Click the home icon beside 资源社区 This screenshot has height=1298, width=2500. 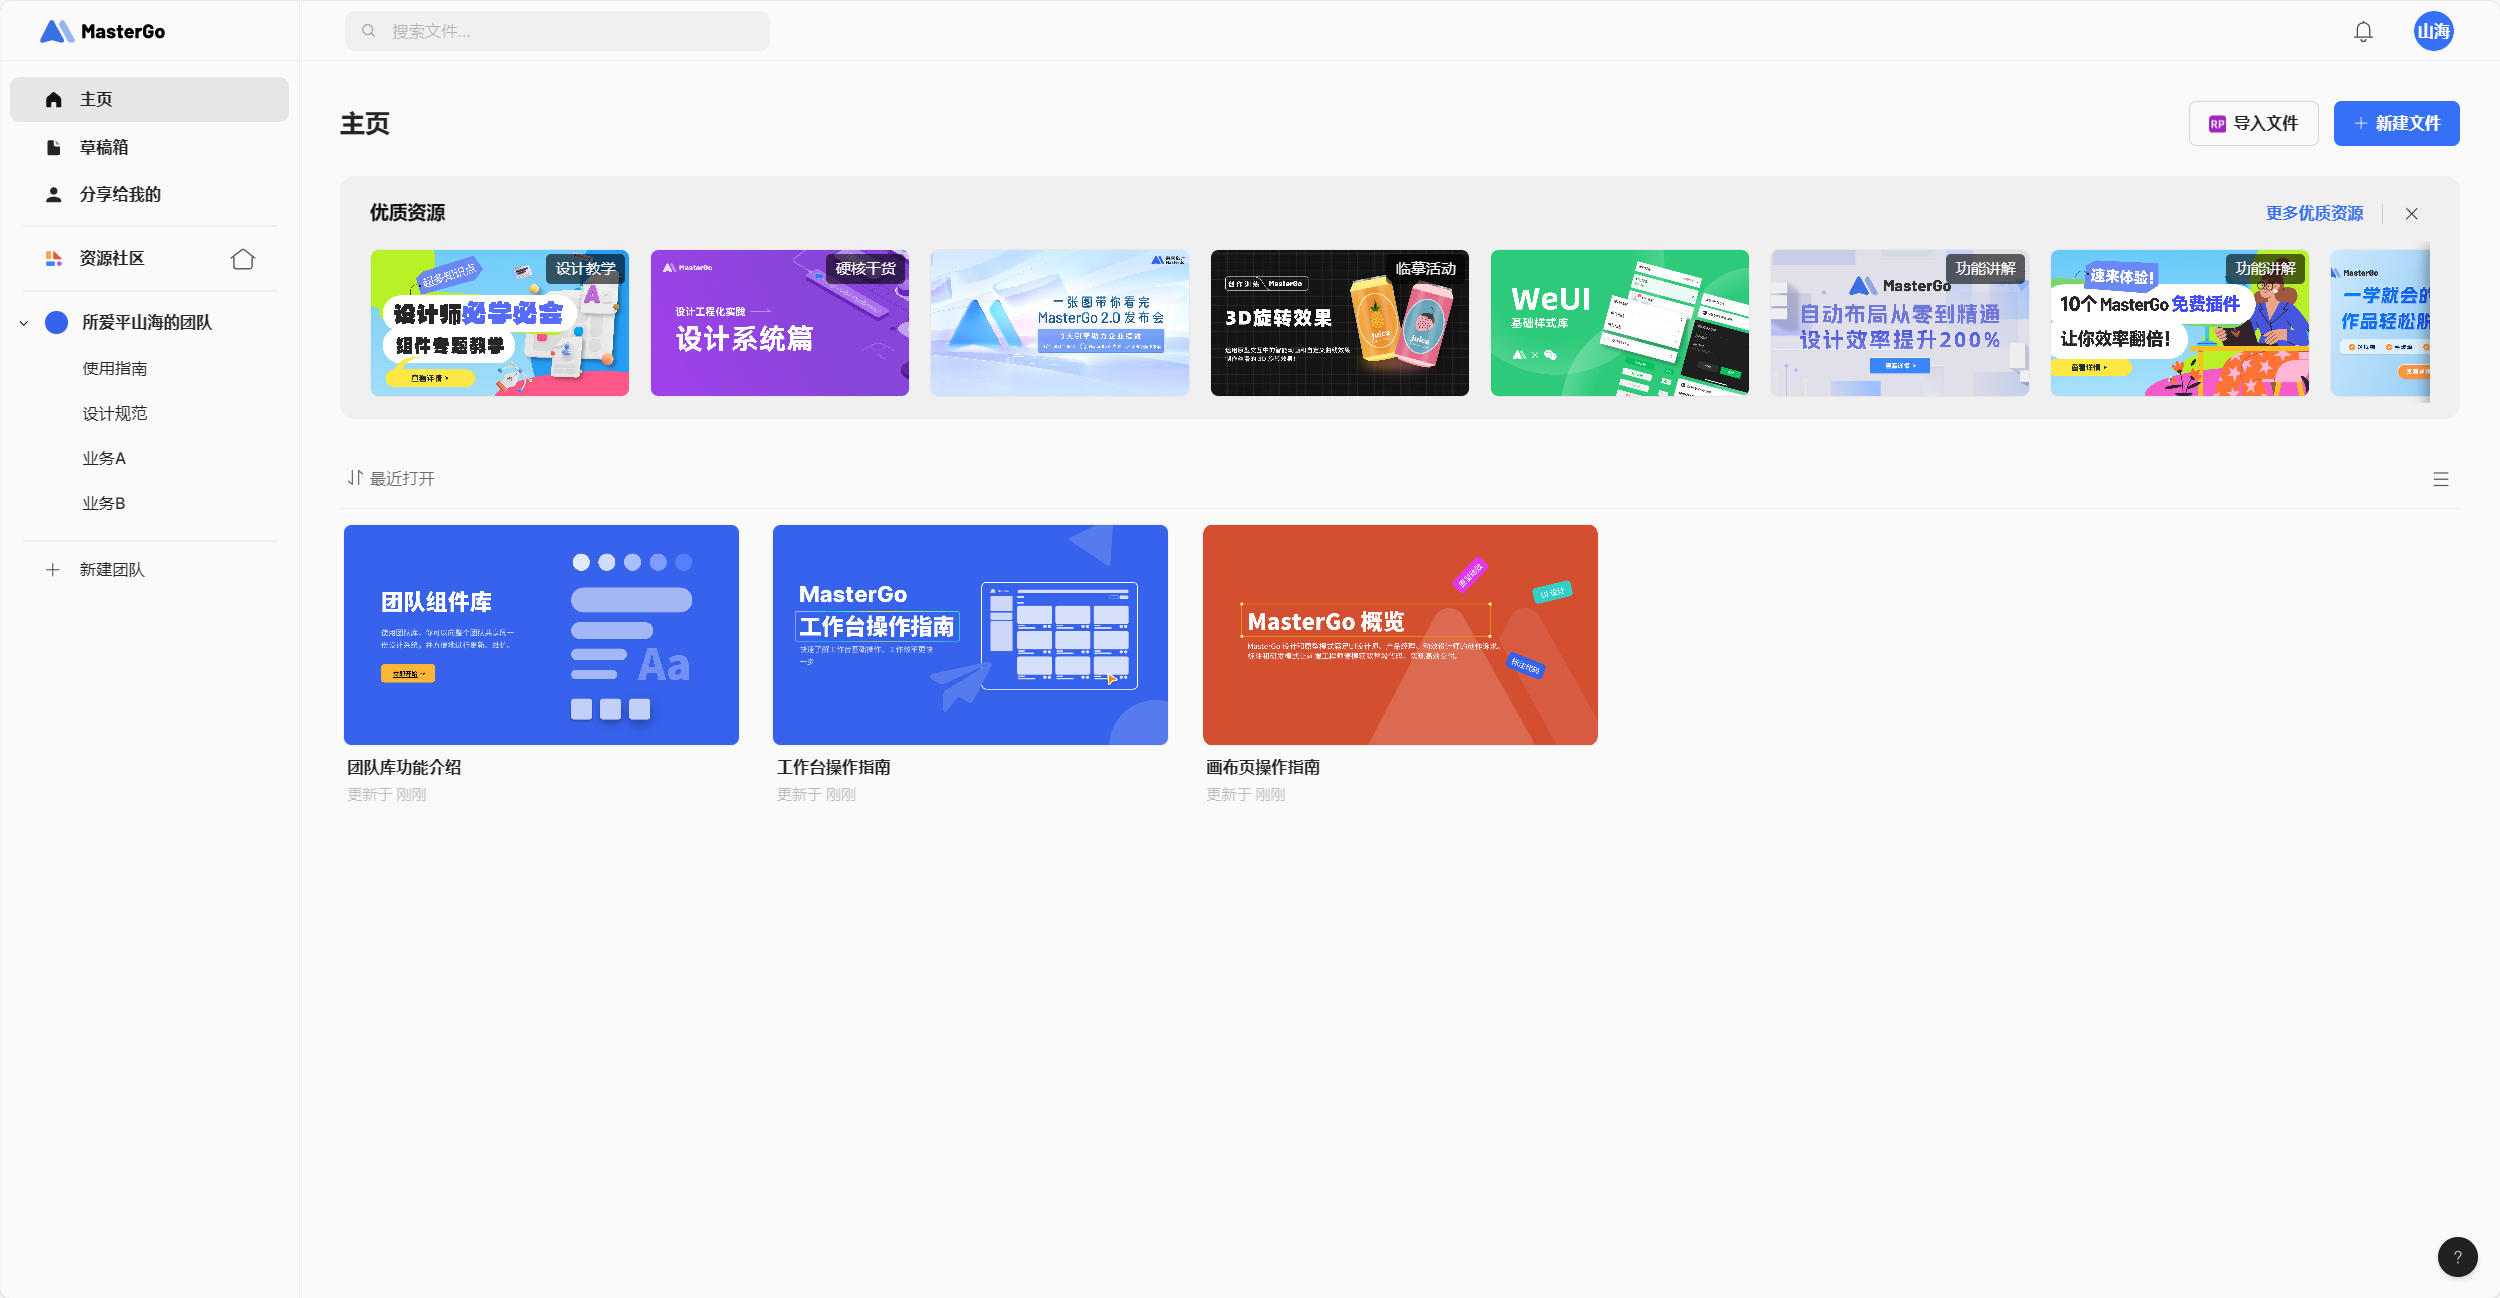(243, 259)
